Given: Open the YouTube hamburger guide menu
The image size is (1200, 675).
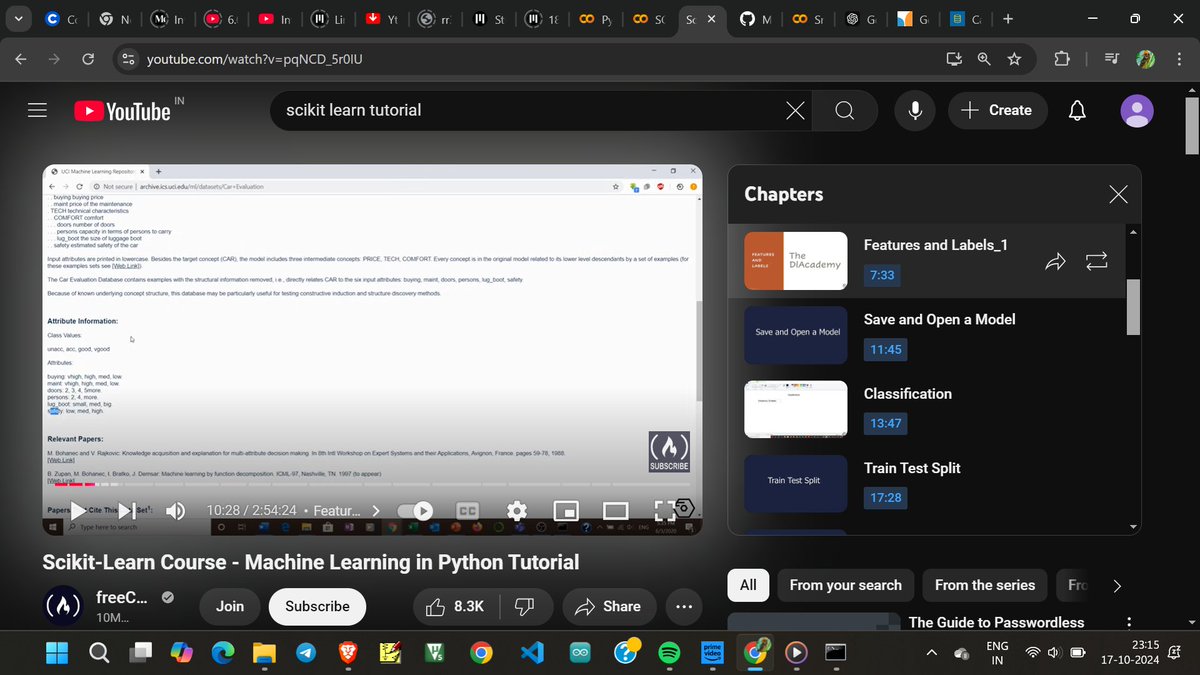Looking at the screenshot, I should (x=38, y=111).
